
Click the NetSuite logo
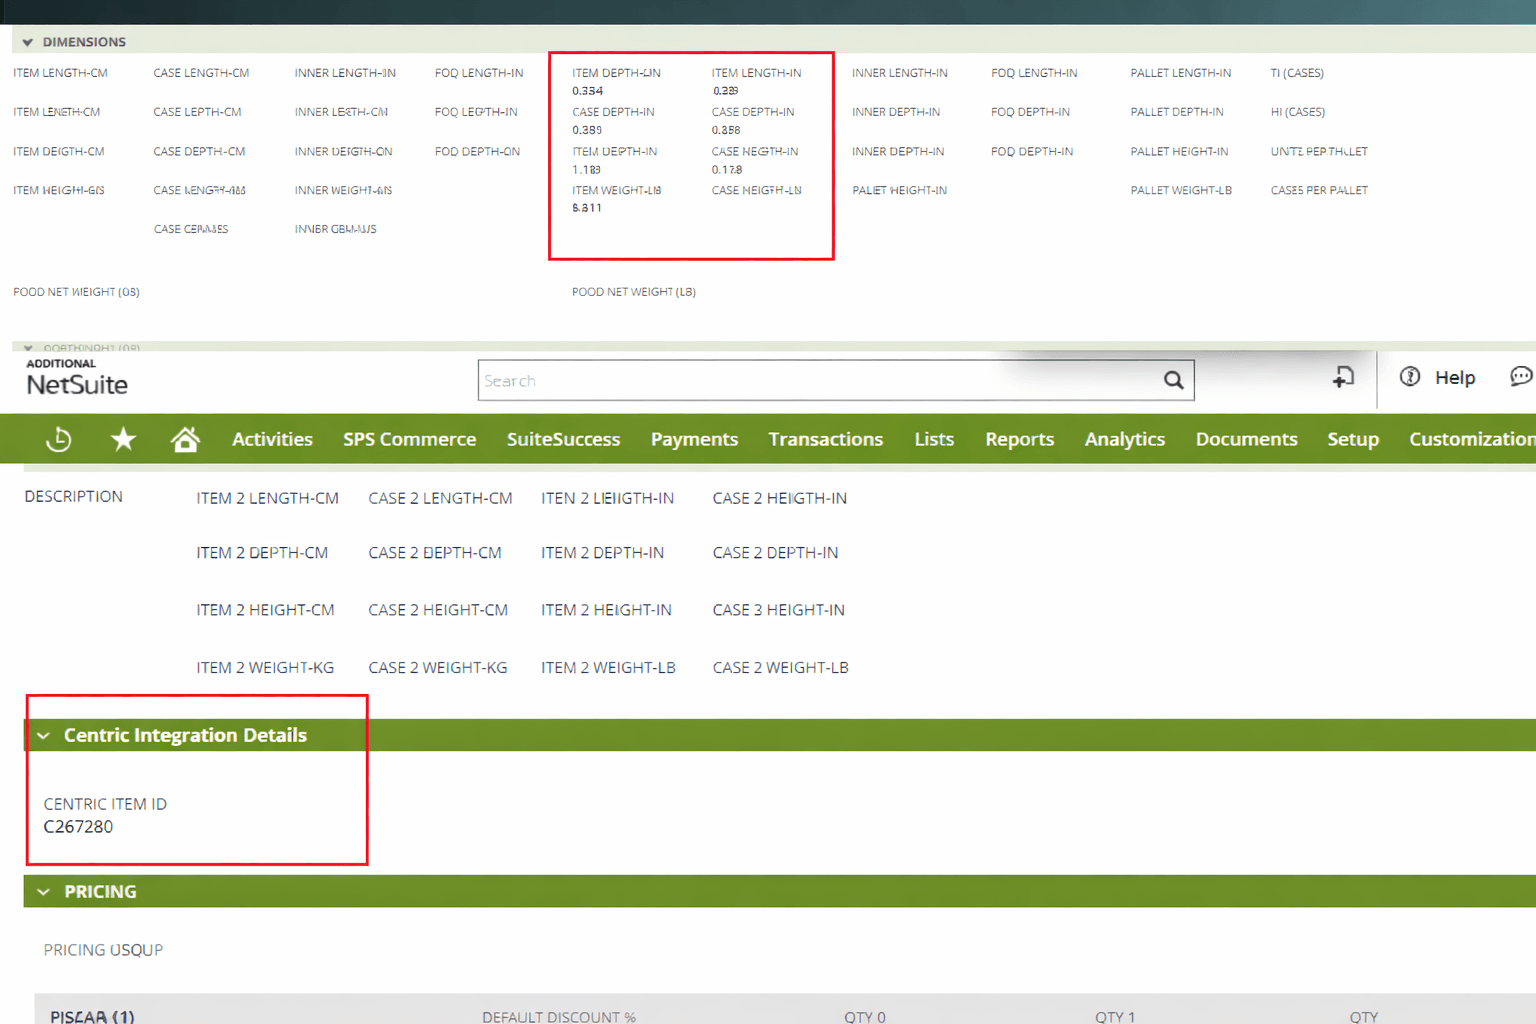coord(76,383)
